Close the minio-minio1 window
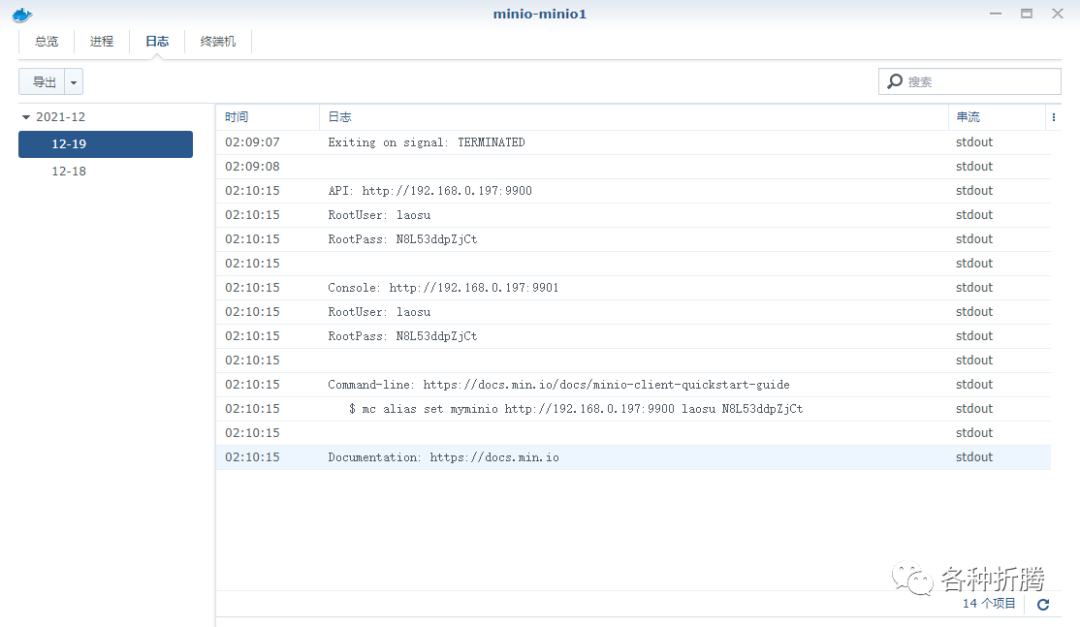The height and width of the screenshot is (627, 1080). pyautogui.click(x=1057, y=14)
